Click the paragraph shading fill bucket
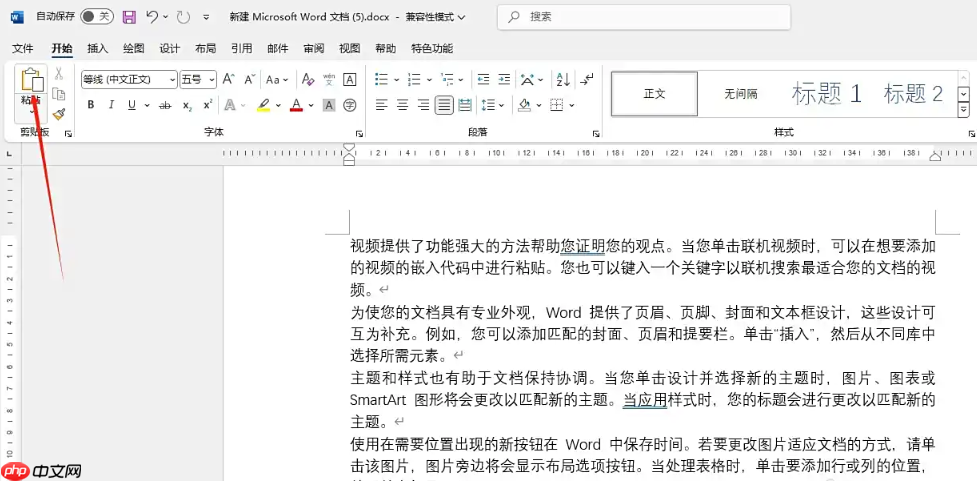 (524, 105)
